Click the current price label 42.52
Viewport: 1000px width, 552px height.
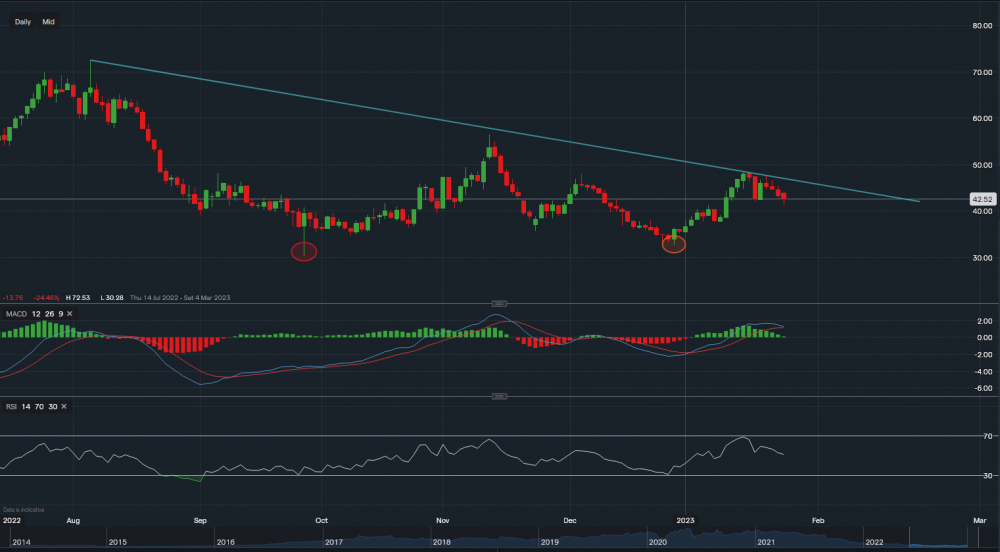(980, 199)
